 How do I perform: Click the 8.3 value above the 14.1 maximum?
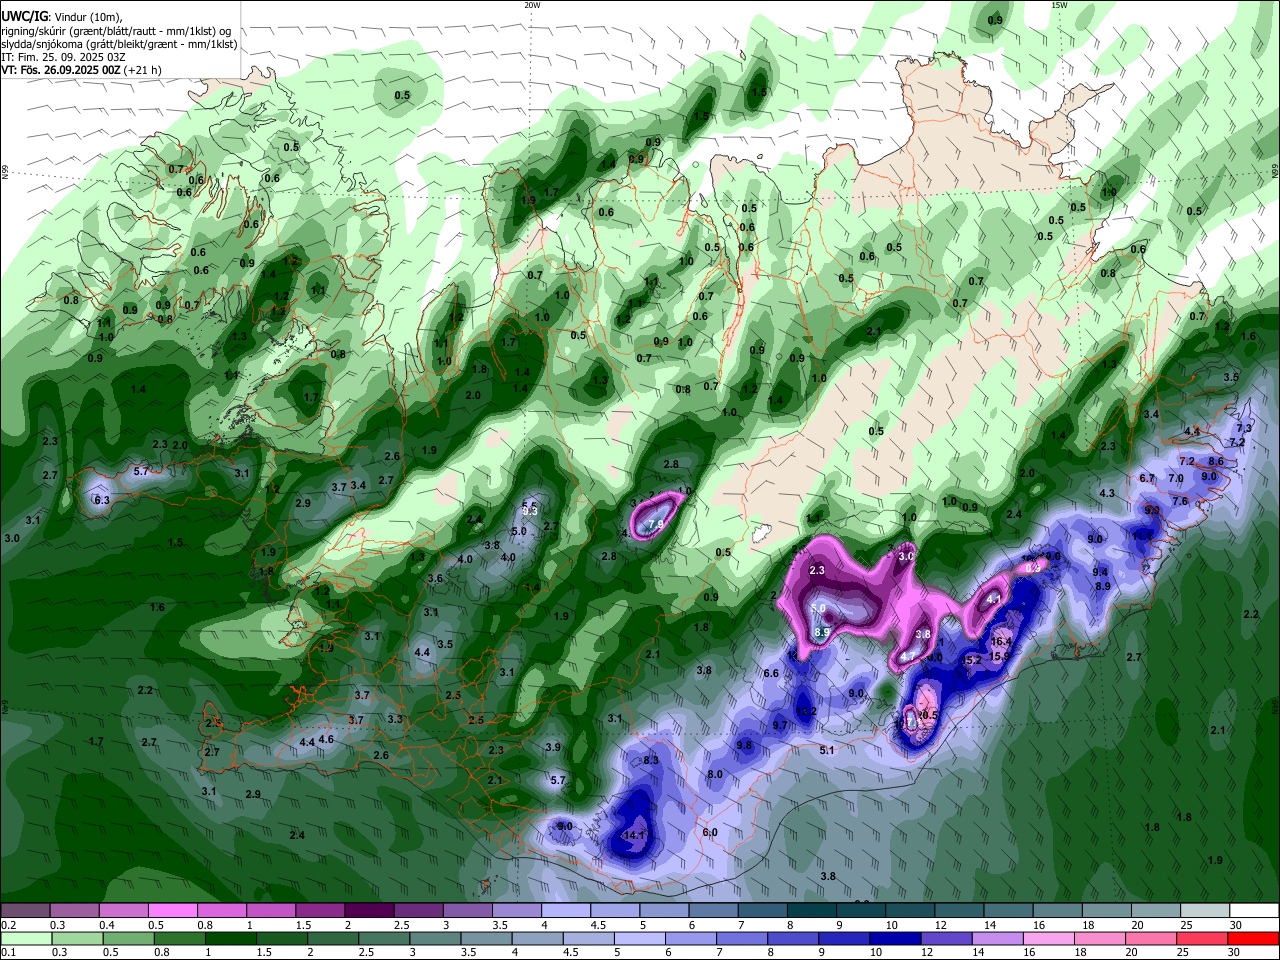point(651,760)
